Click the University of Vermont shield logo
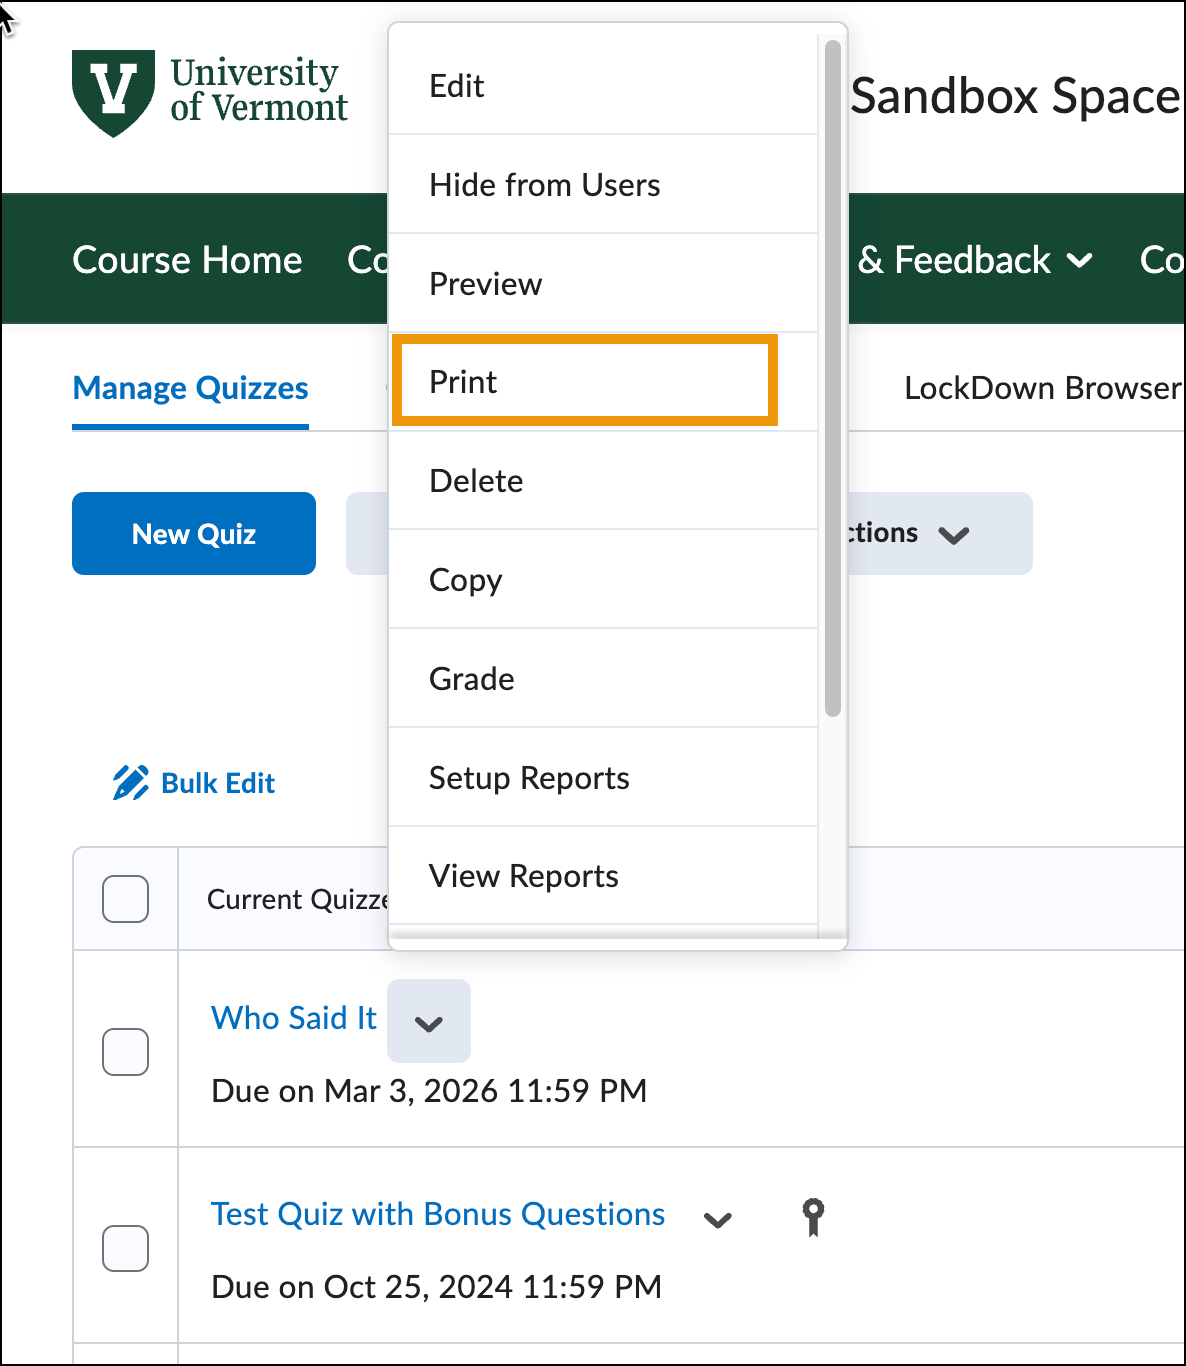Screen dimensions: 1186x1366 [113, 92]
